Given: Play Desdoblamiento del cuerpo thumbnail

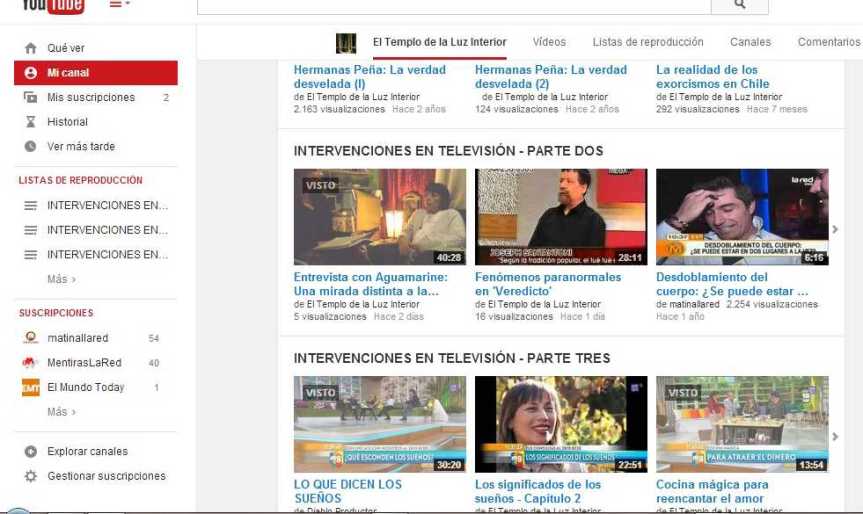Looking at the screenshot, I should [742, 217].
